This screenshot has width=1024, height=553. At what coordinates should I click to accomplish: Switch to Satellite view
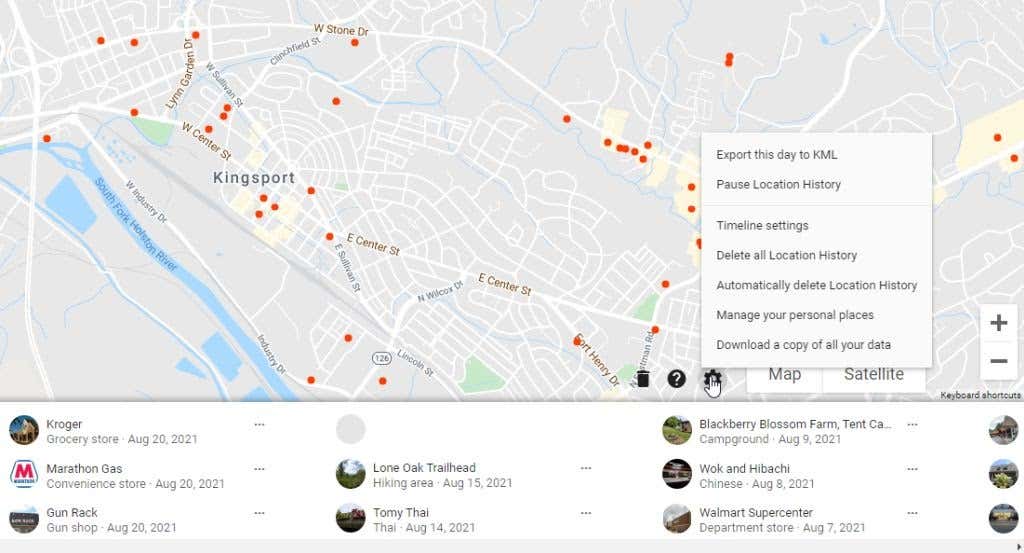[x=873, y=374]
